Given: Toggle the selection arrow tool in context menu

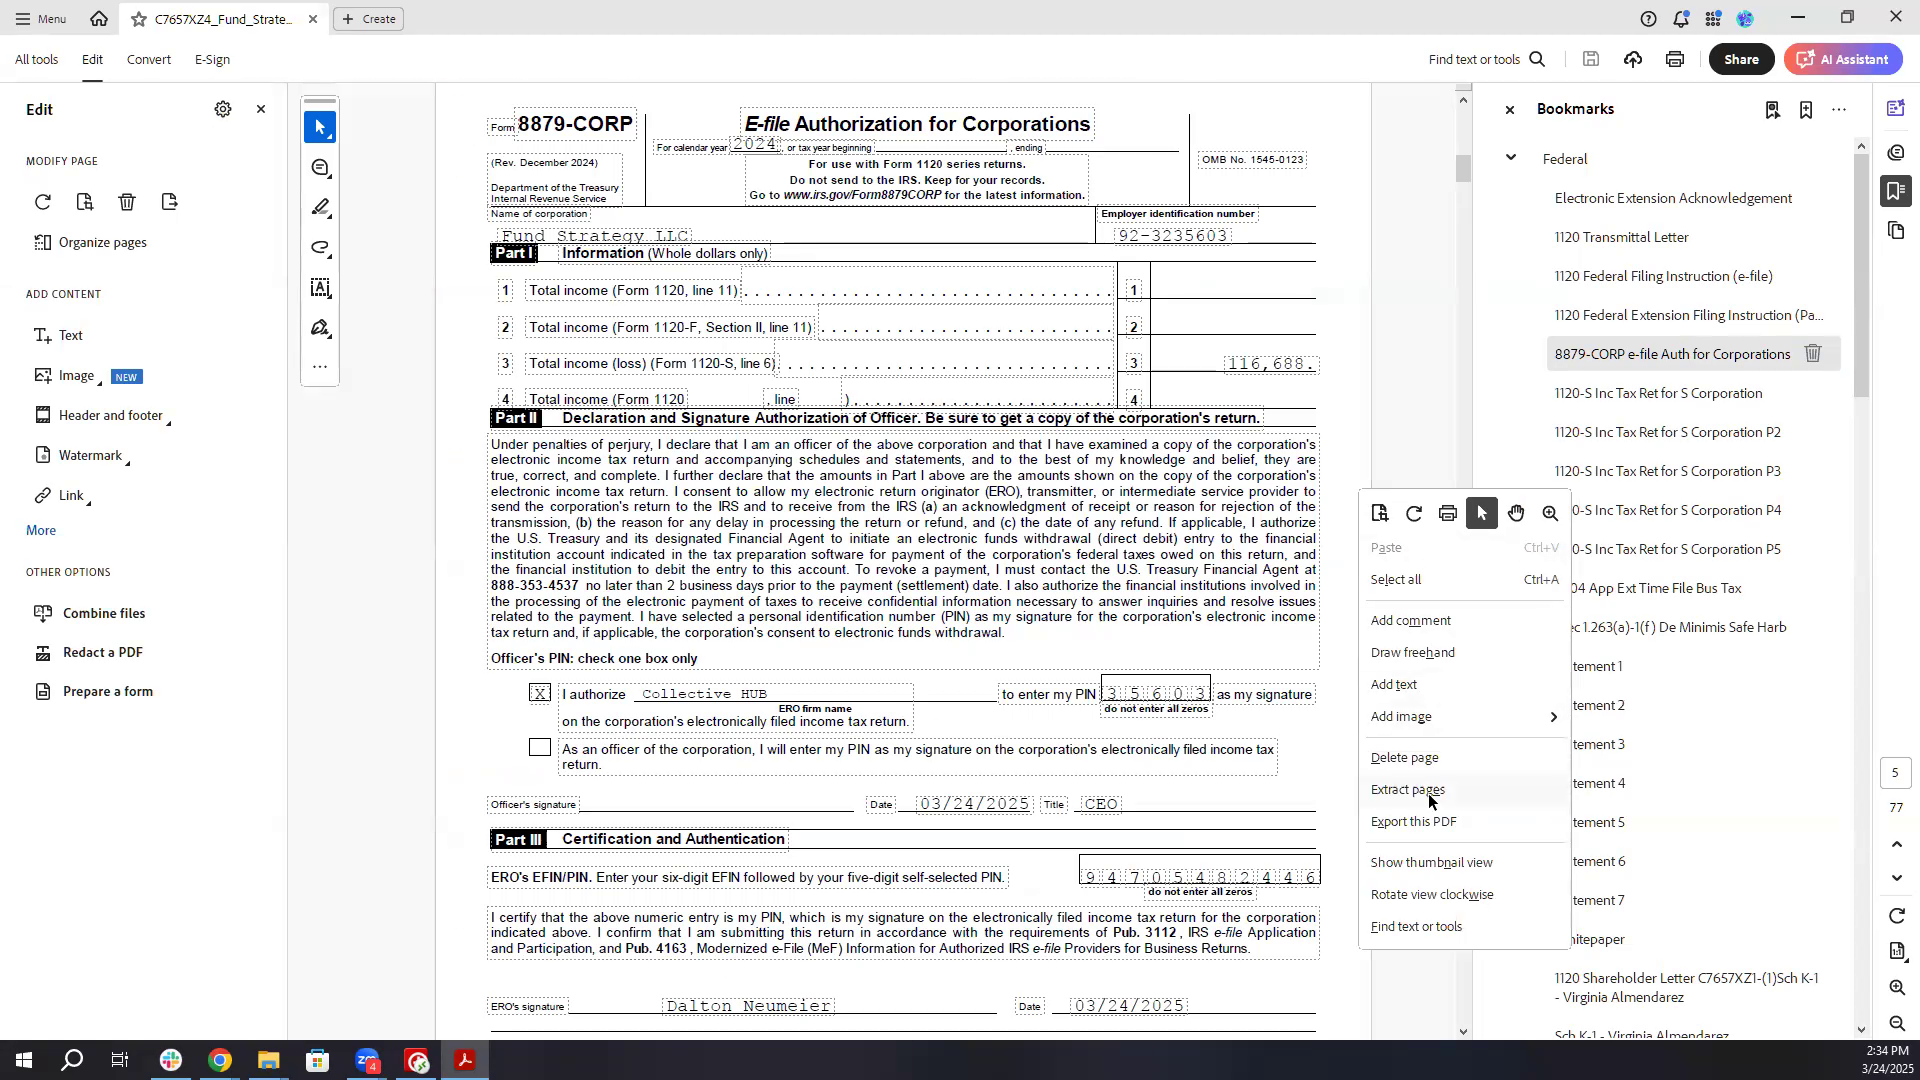Looking at the screenshot, I should click(1482, 514).
